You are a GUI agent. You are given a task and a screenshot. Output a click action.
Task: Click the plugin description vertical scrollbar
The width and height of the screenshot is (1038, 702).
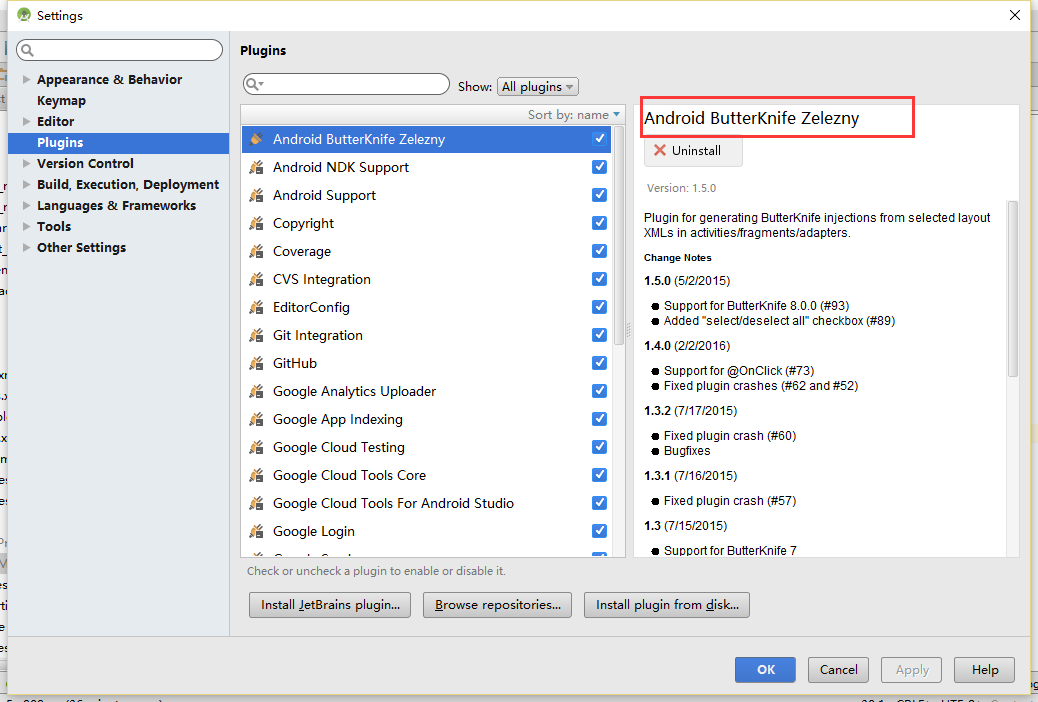[1013, 290]
